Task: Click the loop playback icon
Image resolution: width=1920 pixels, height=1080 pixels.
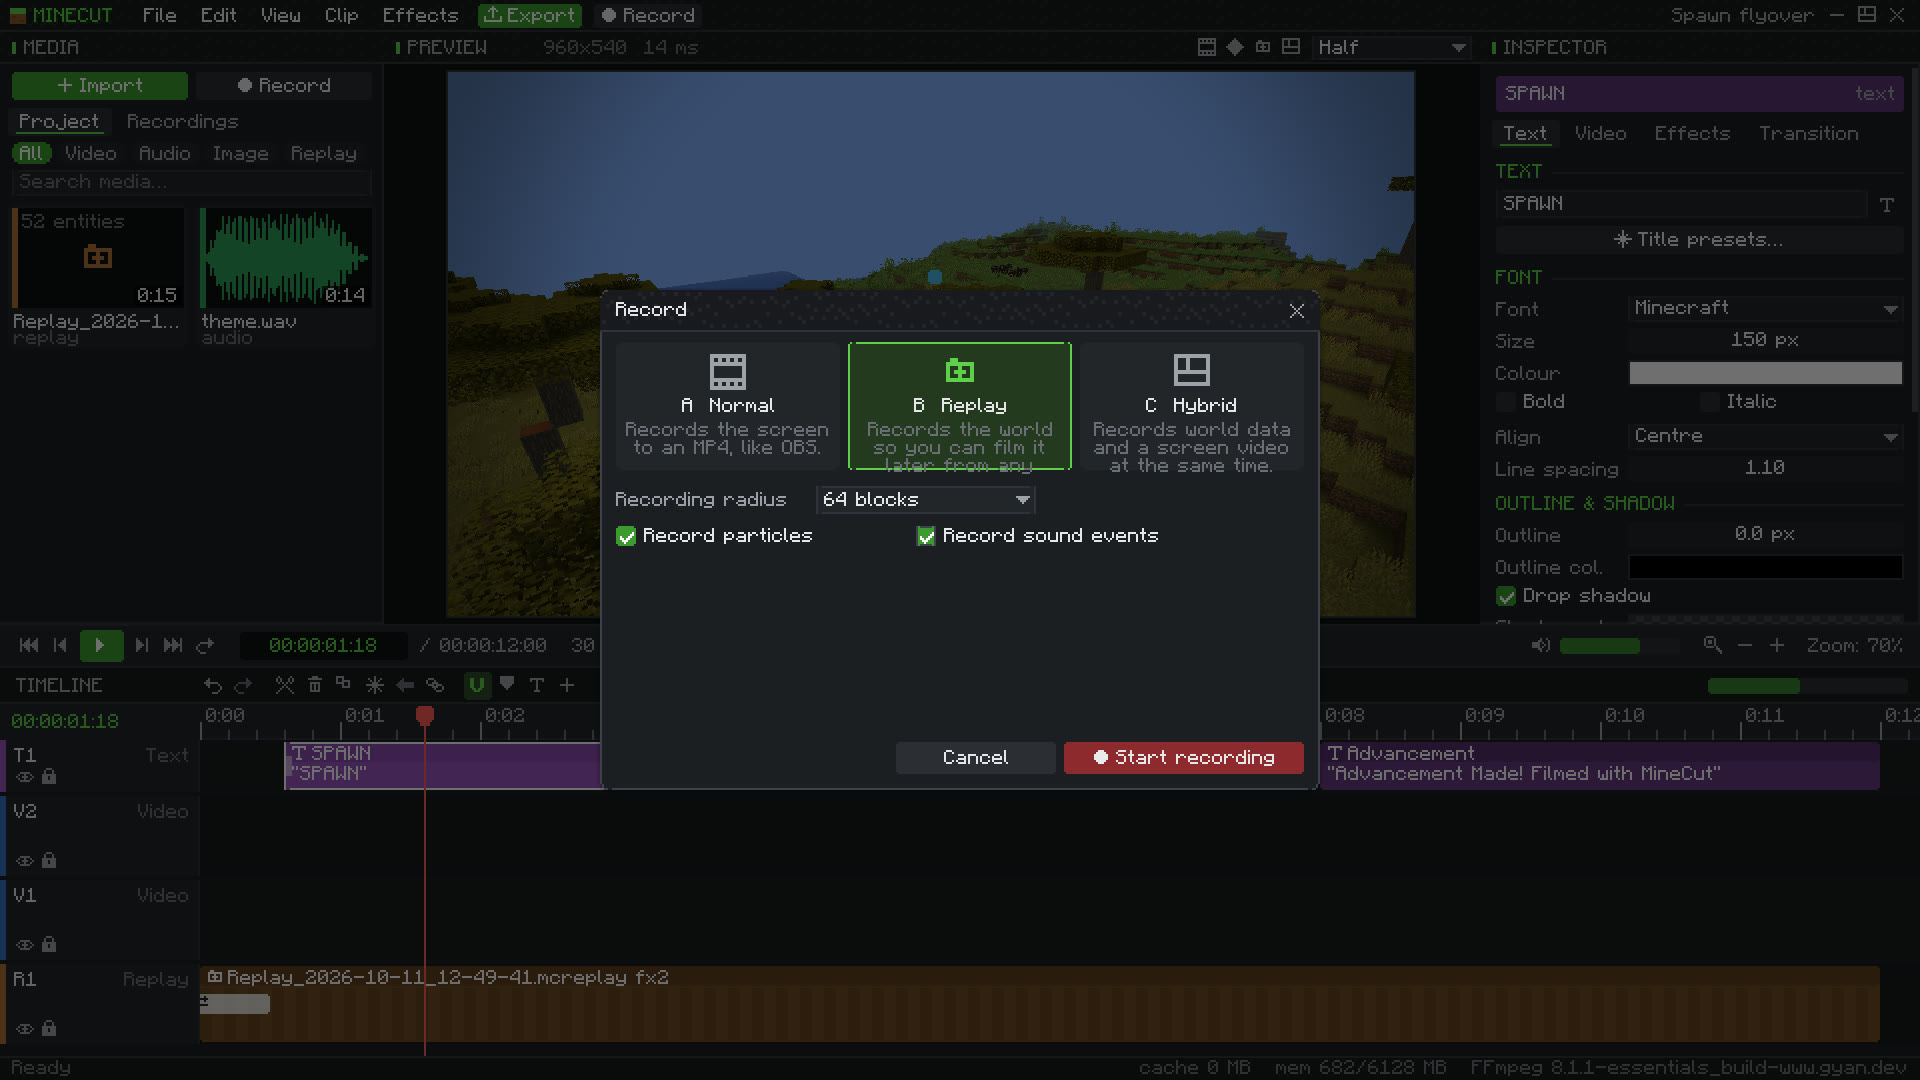Action: point(205,645)
